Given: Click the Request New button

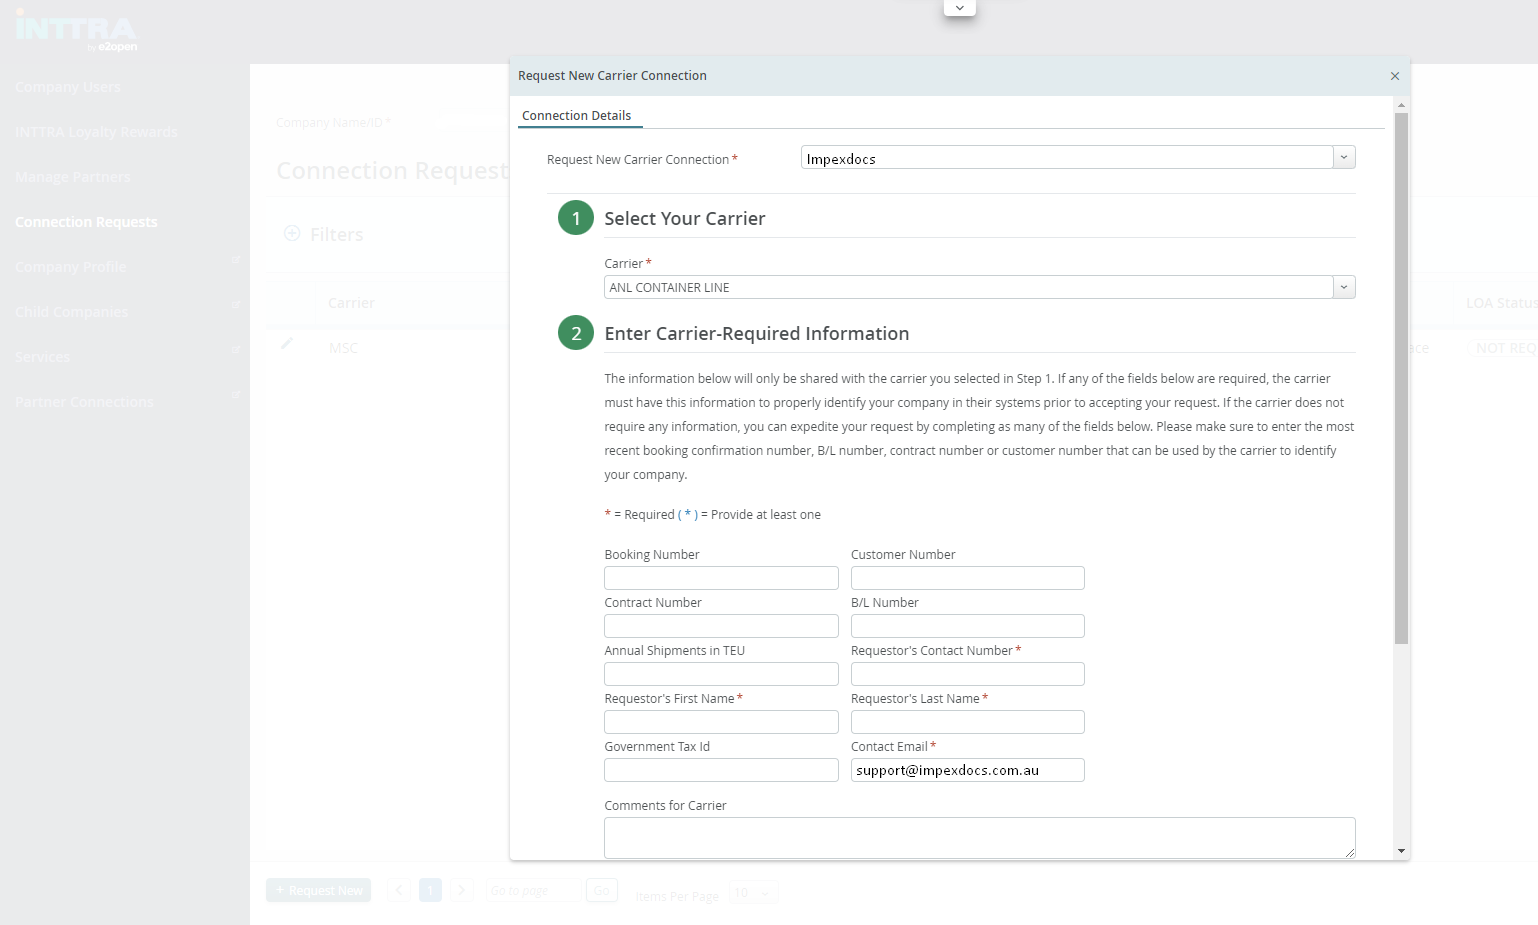Looking at the screenshot, I should coord(318,890).
